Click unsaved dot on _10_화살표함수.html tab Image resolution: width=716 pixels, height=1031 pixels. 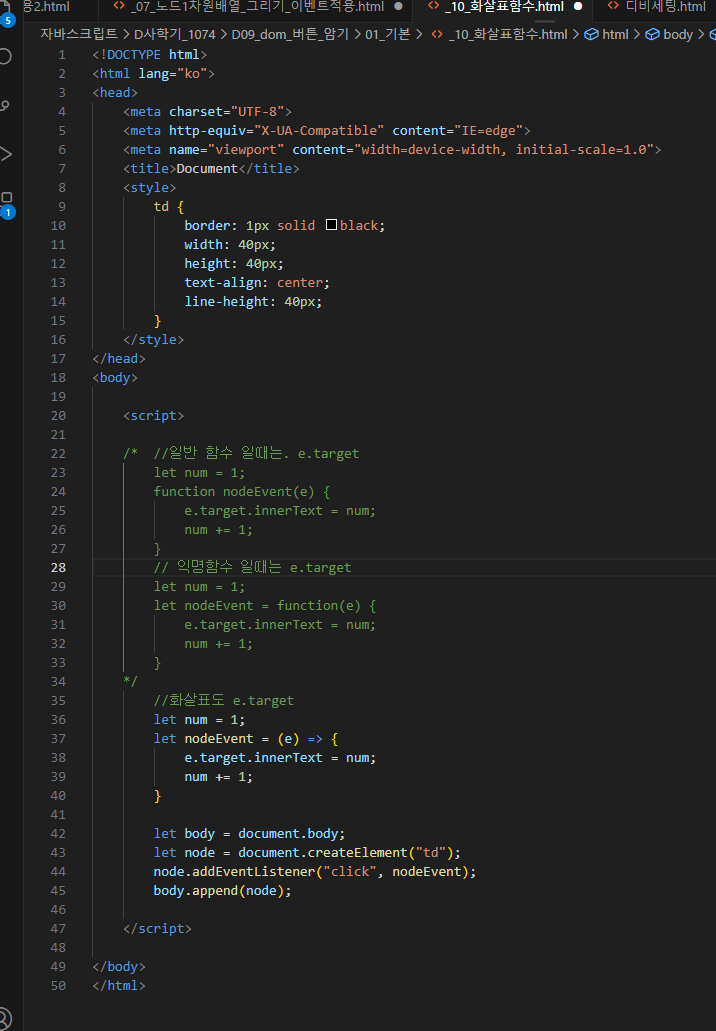(x=578, y=7)
